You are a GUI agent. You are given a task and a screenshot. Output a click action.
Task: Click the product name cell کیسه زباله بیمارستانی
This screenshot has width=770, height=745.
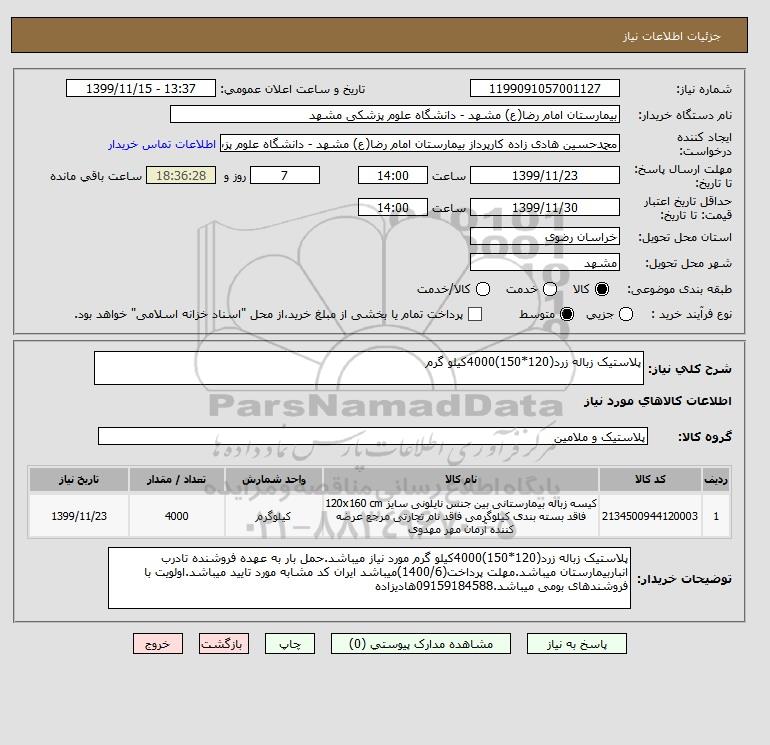[x=461, y=516]
